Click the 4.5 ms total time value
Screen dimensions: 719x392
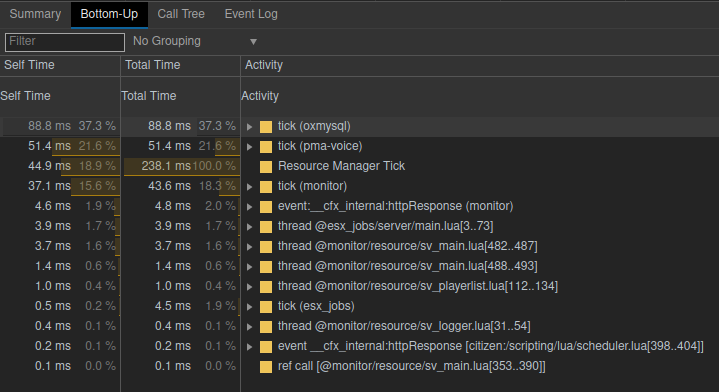tap(172, 306)
